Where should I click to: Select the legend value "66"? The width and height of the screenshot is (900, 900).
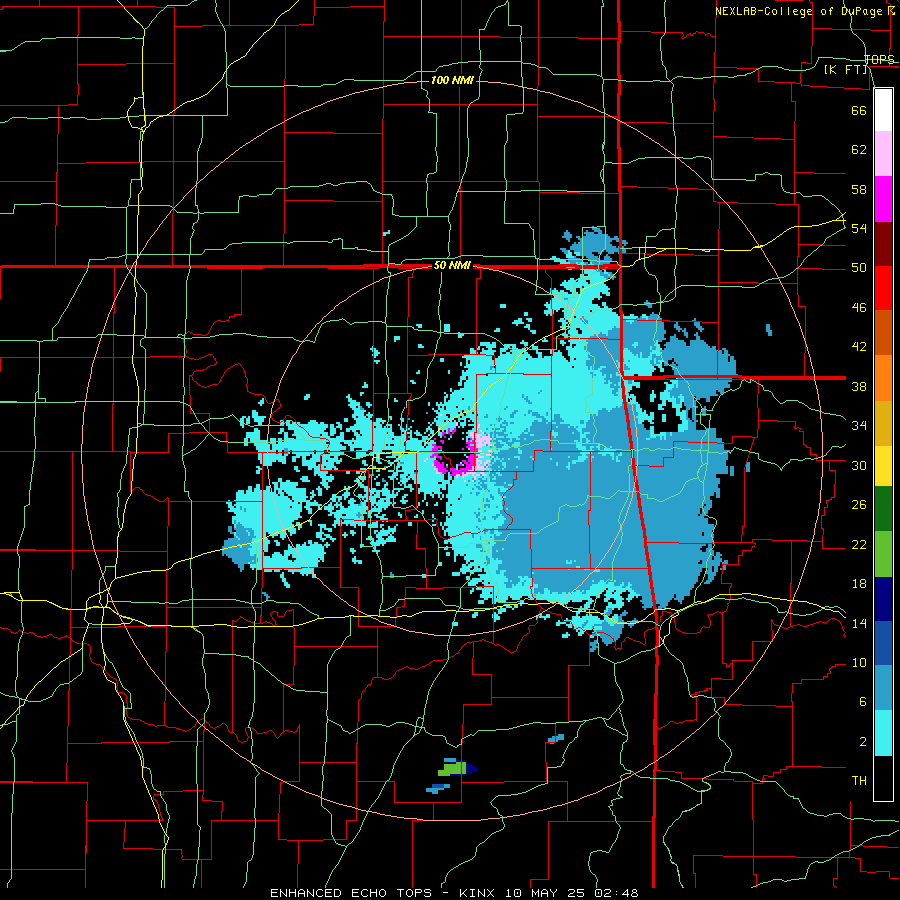coord(859,110)
